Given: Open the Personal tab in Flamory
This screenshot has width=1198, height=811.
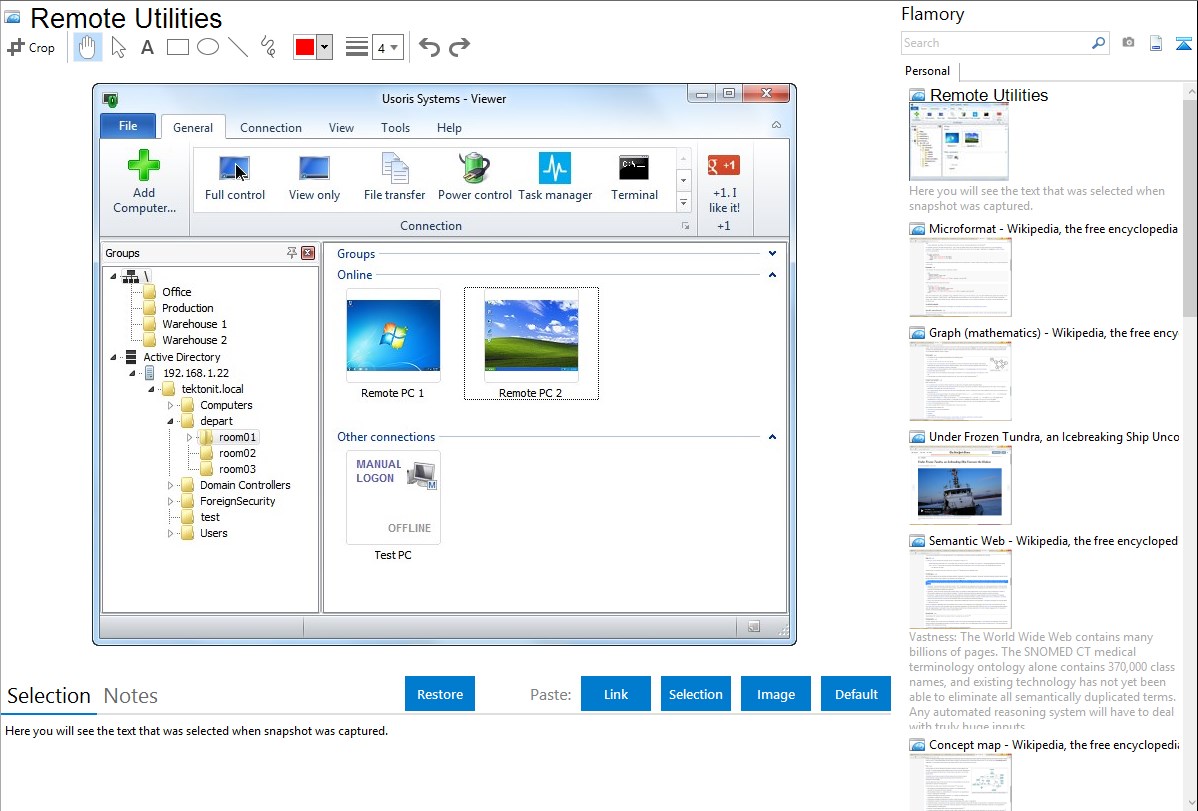Looking at the screenshot, I should 927,71.
